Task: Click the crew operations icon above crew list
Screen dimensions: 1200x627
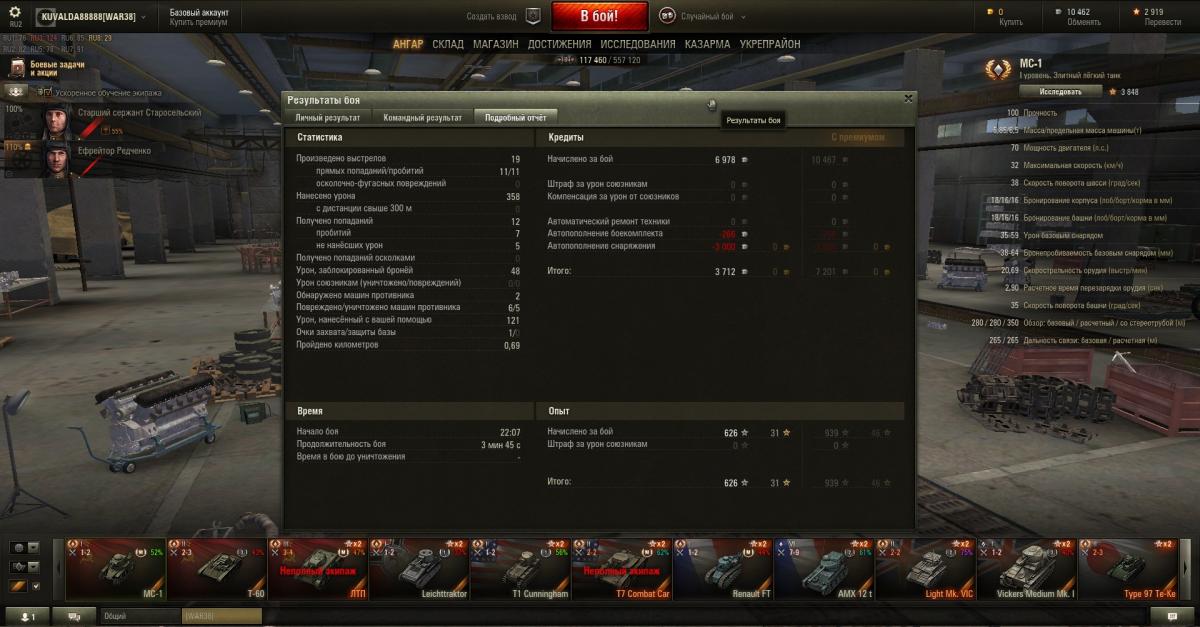Action: click(x=15, y=91)
